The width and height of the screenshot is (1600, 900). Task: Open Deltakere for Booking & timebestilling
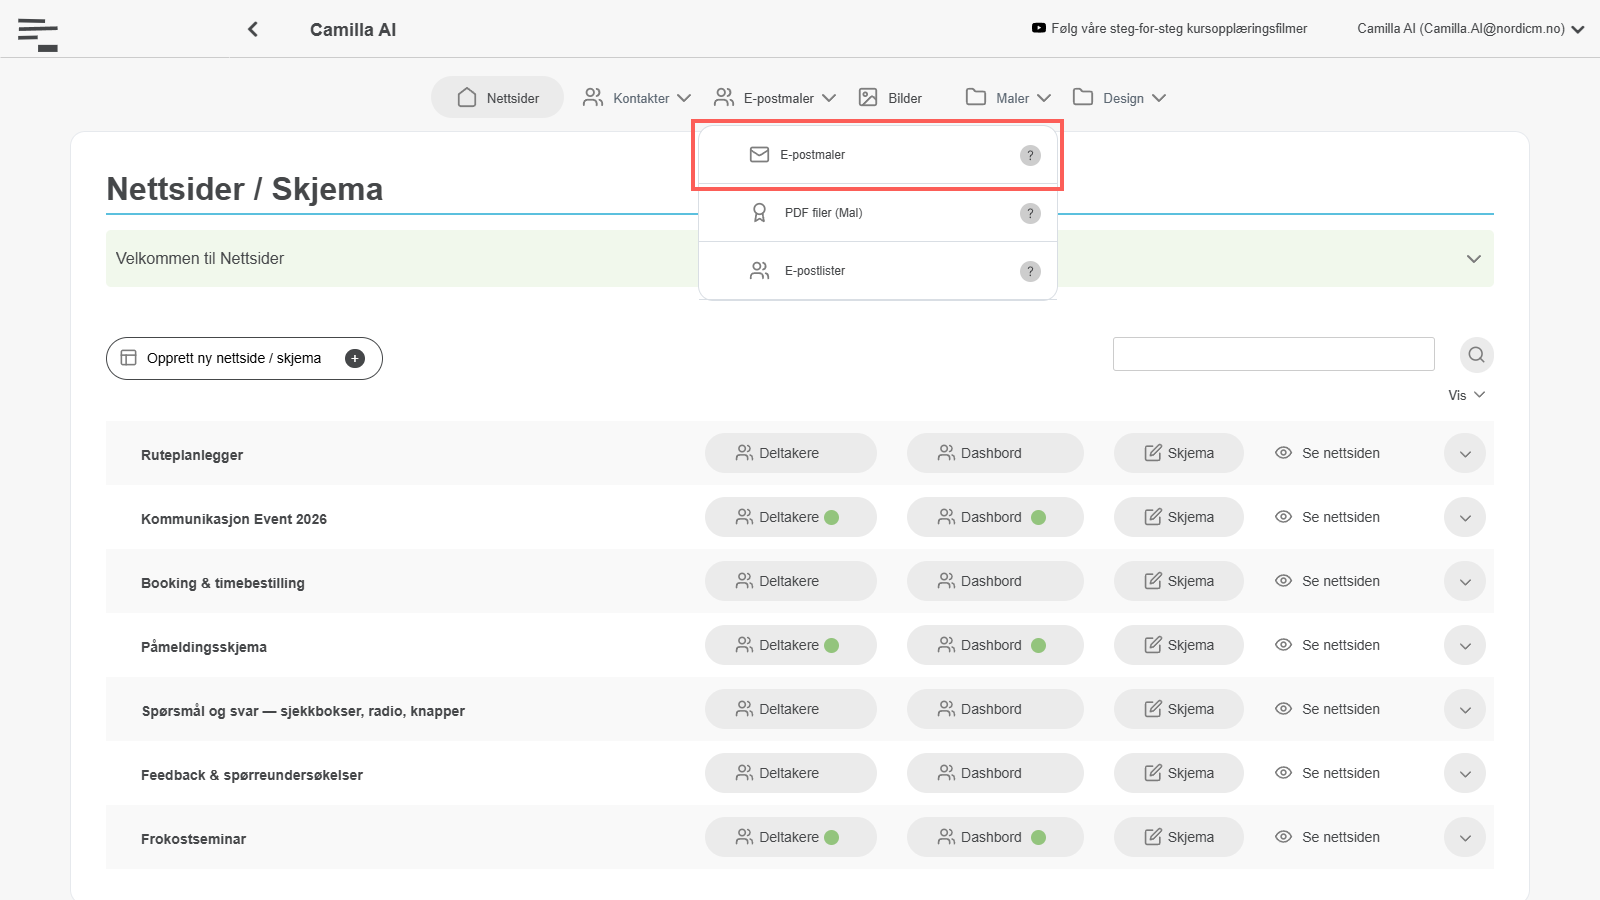(790, 581)
